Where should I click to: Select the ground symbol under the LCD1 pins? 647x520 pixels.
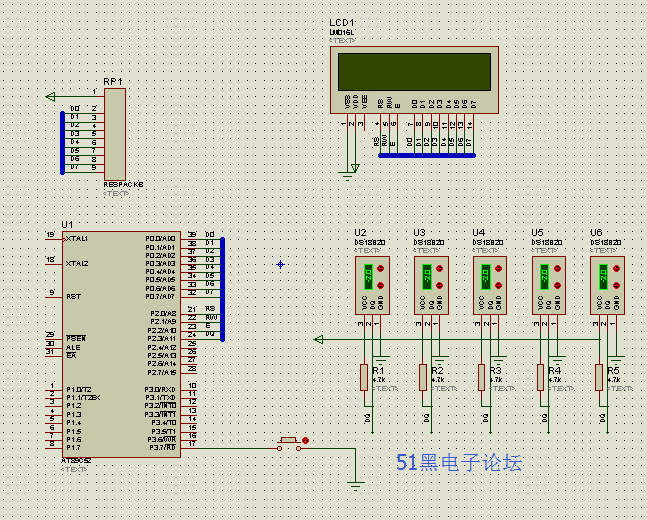(x=347, y=176)
